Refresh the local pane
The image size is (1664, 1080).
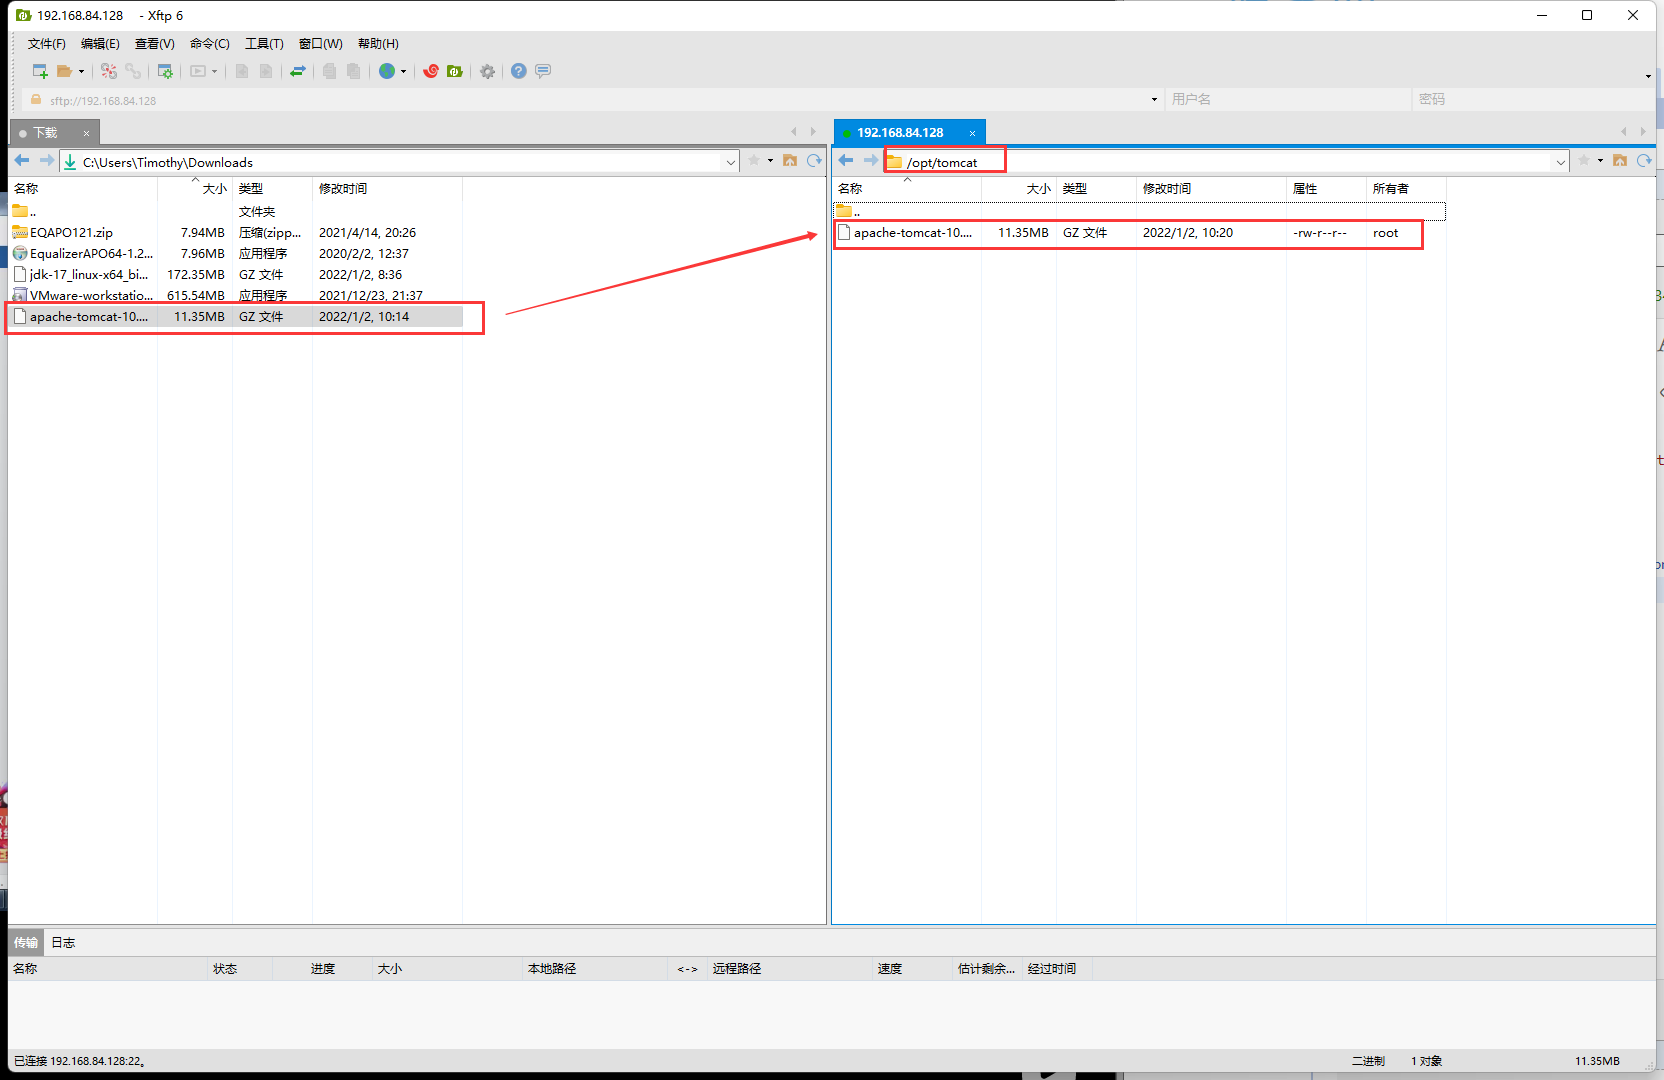tap(814, 161)
